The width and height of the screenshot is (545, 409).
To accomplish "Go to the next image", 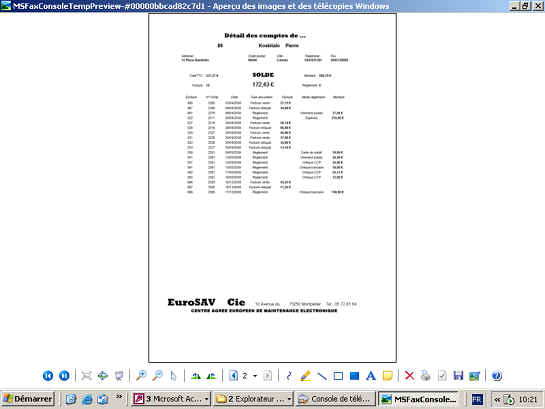I will [64, 376].
